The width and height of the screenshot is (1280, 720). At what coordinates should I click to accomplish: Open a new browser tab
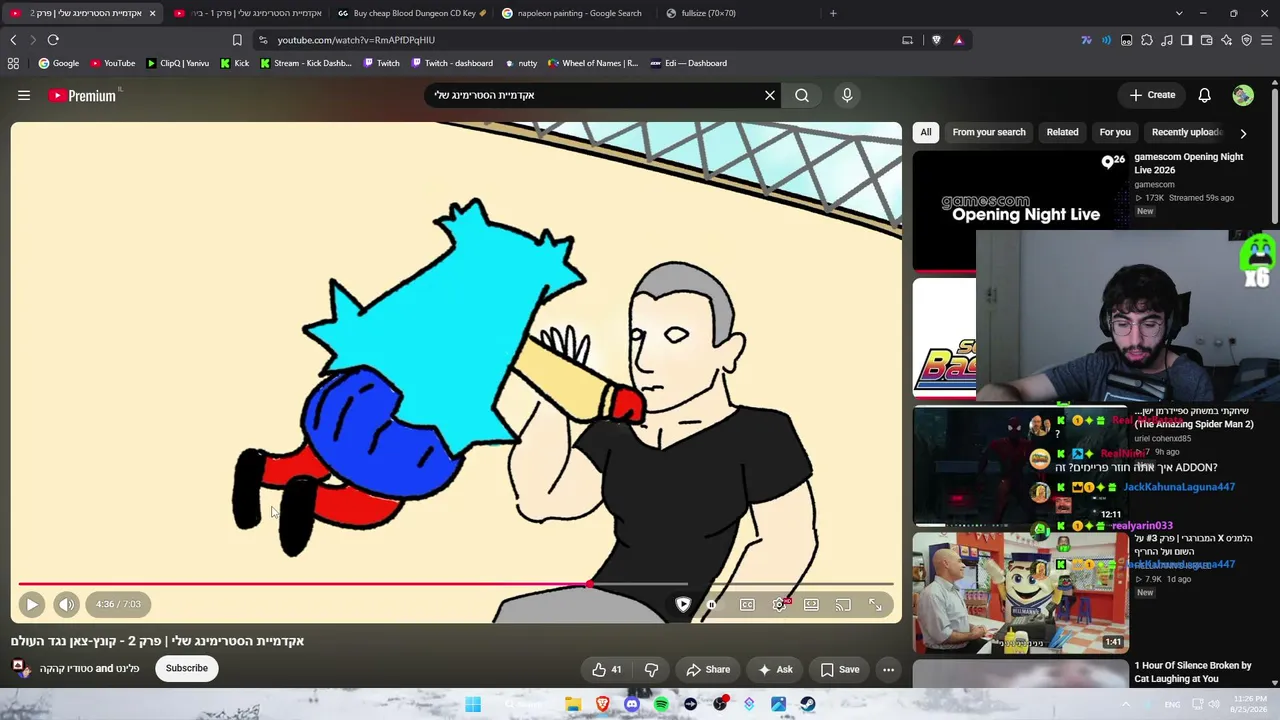point(833,13)
